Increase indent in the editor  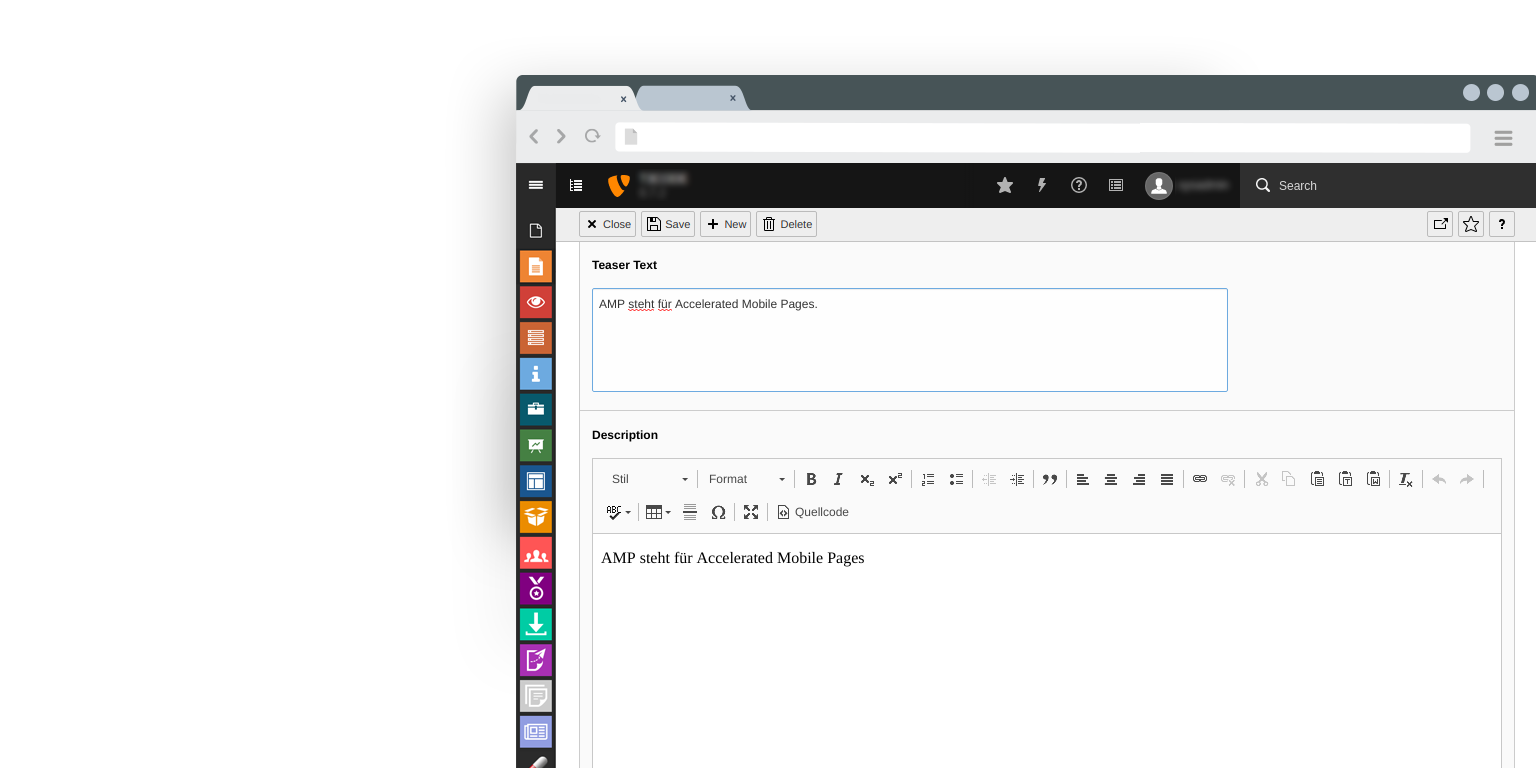1017,479
